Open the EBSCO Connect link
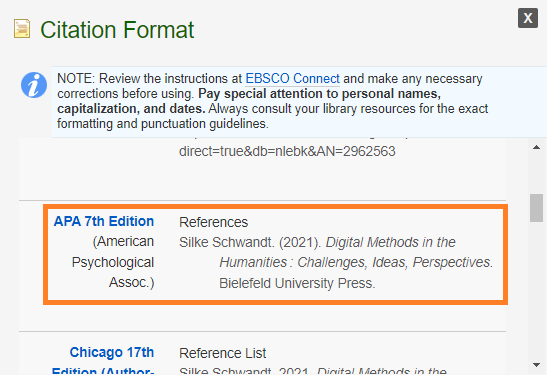Viewport: 547px width, 375px height. pos(292,78)
